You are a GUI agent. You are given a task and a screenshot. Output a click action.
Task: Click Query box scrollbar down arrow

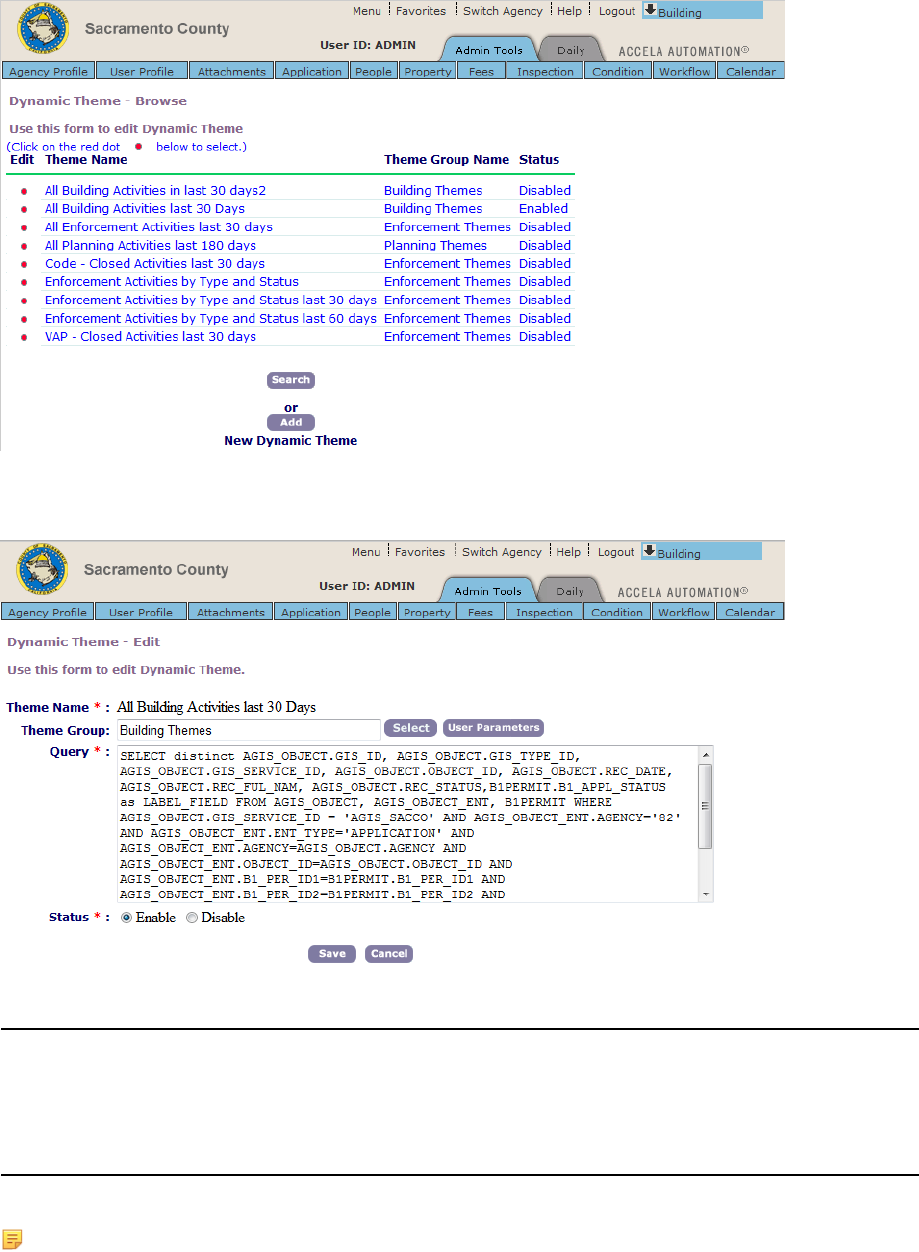[706, 894]
